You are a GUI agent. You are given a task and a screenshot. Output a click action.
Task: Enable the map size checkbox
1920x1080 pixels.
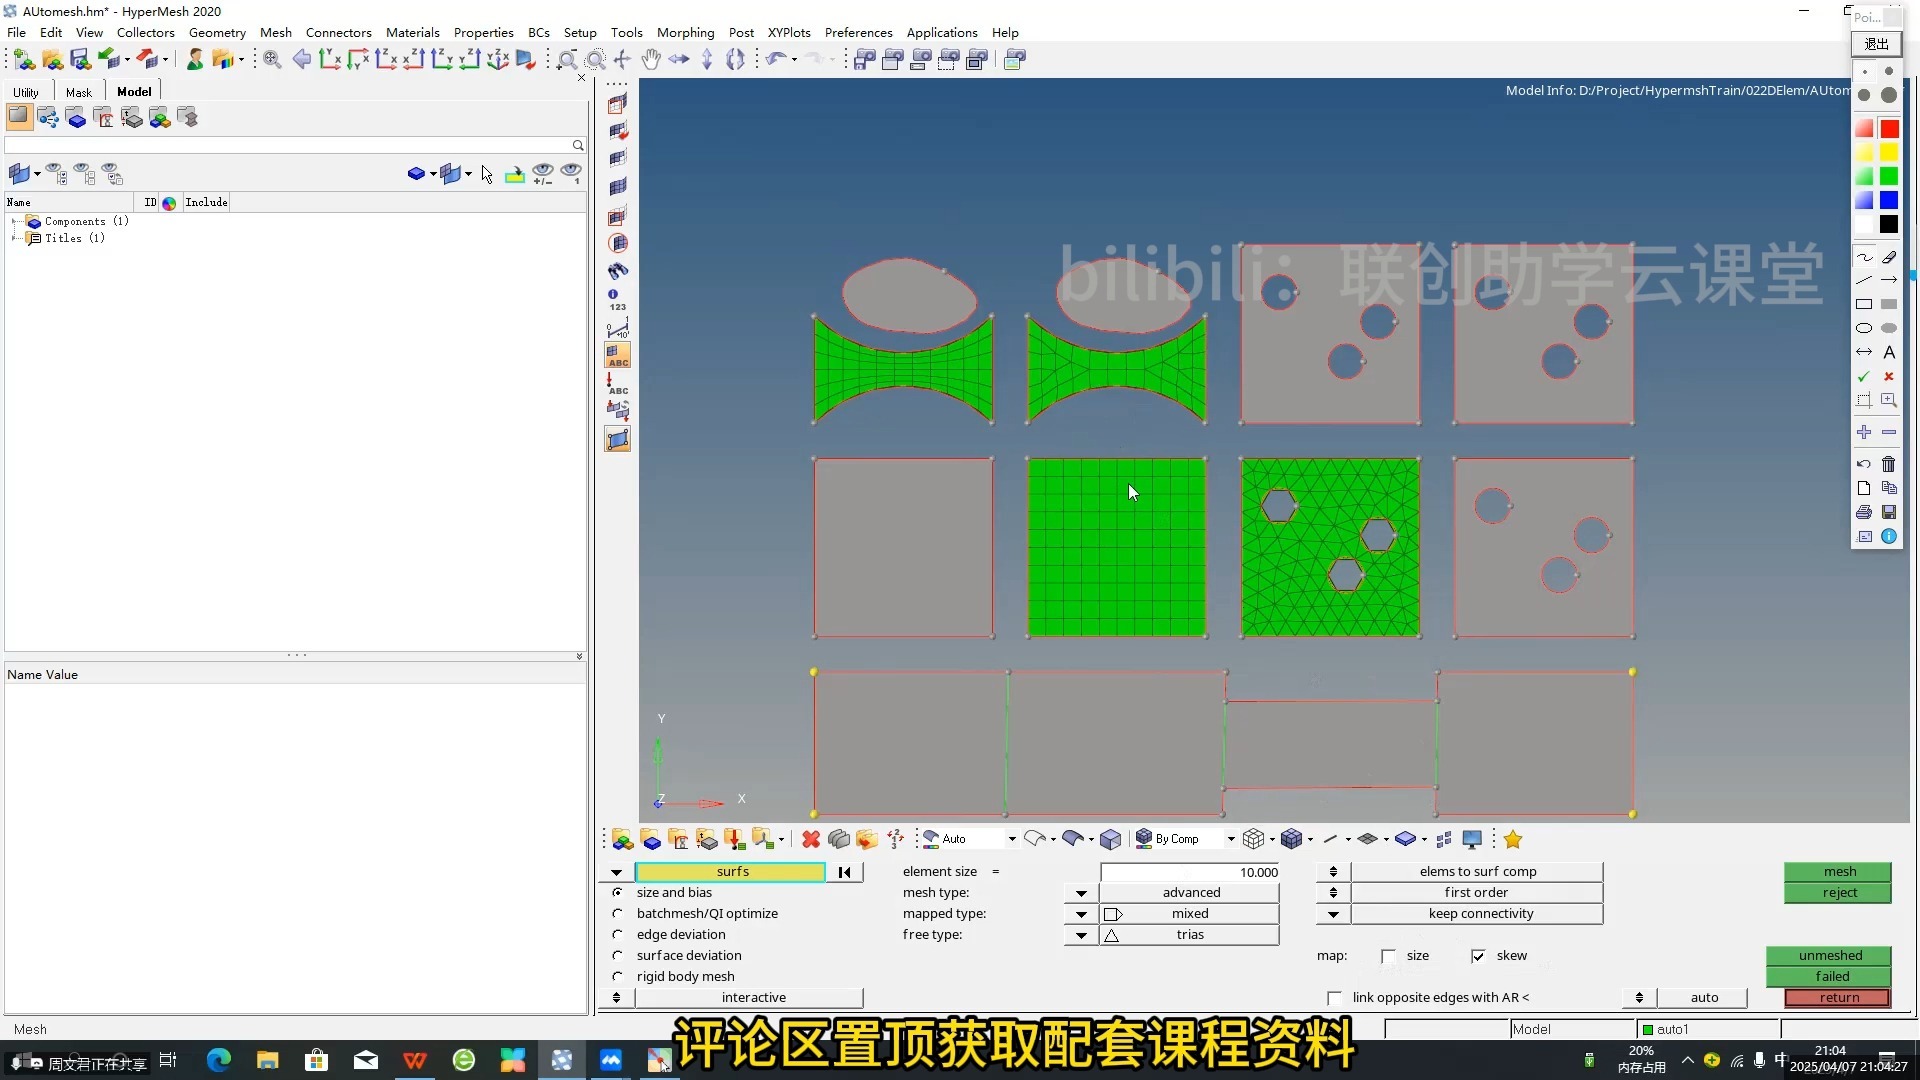(1388, 957)
